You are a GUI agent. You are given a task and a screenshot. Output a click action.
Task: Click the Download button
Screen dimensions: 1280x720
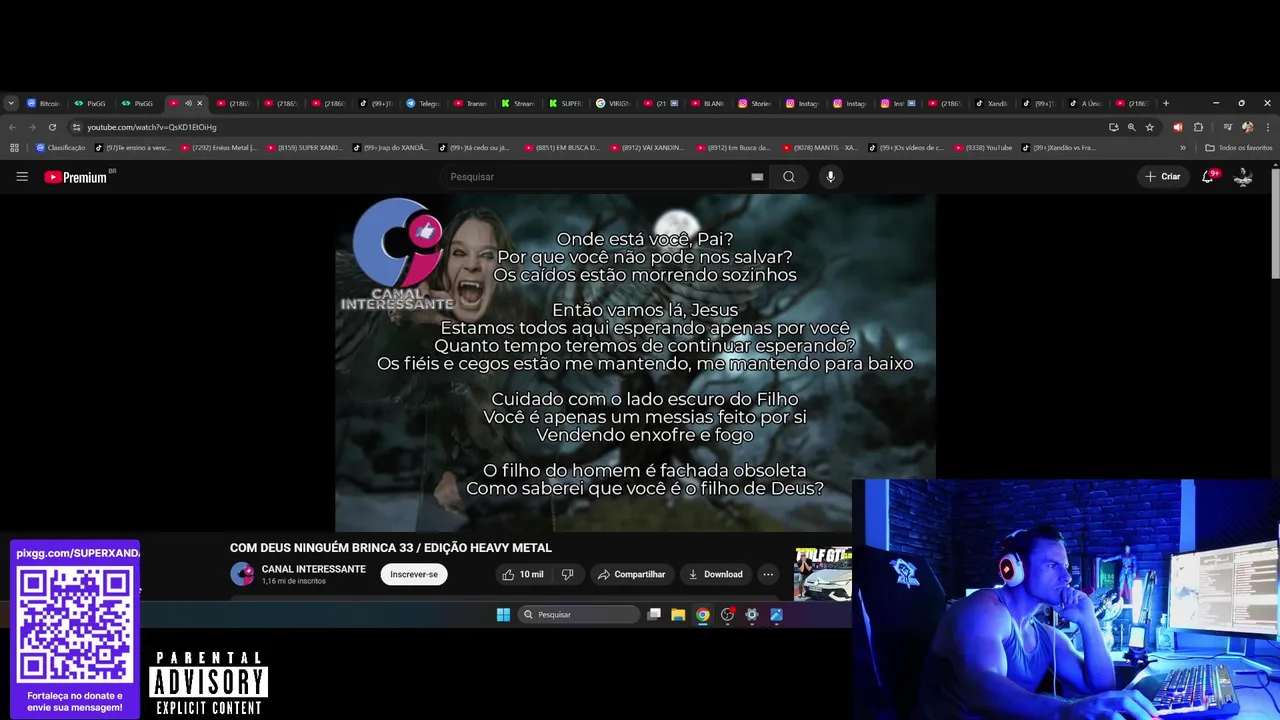pyautogui.click(x=715, y=574)
